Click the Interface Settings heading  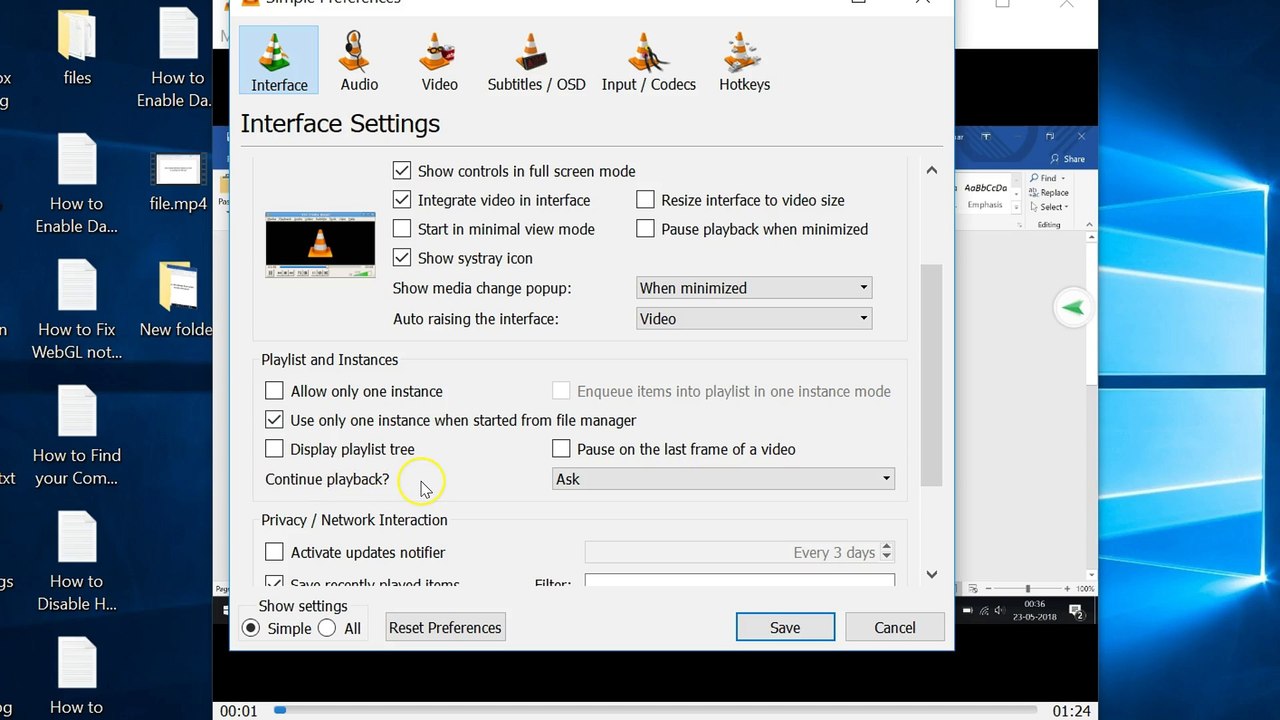click(x=340, y=124)
